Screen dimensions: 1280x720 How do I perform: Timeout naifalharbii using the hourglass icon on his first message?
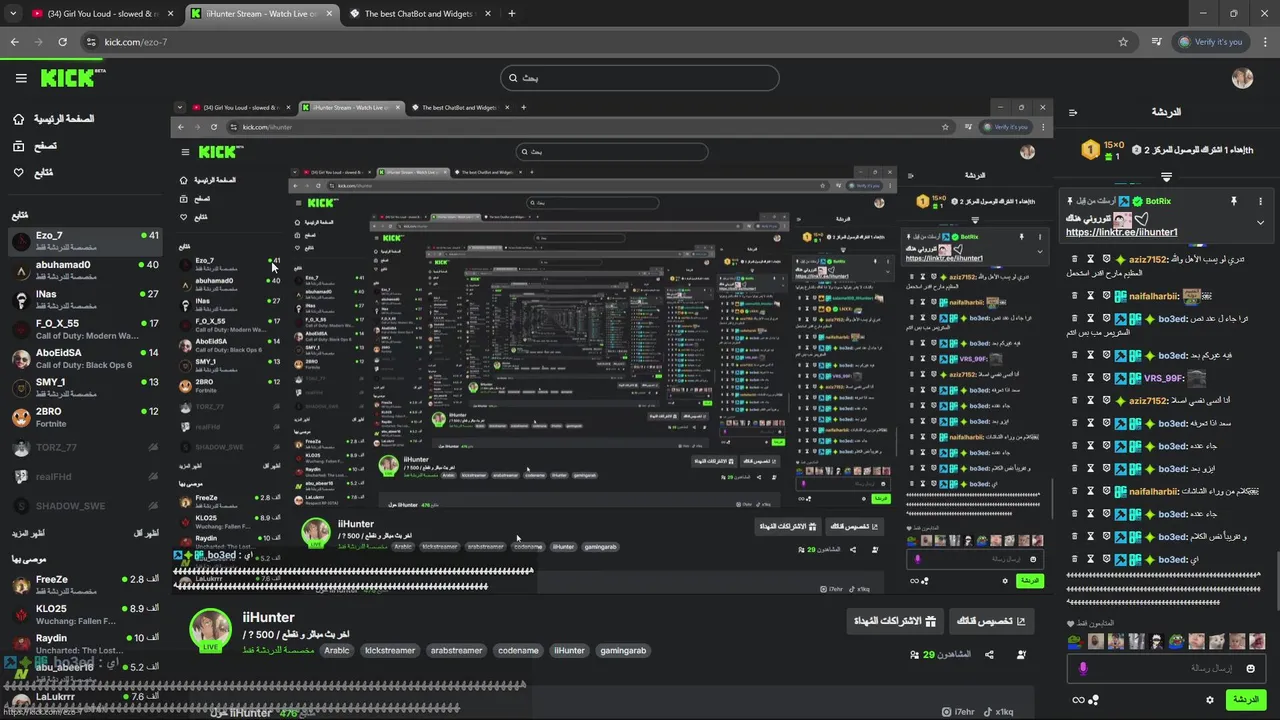(x=1091, y=296)
